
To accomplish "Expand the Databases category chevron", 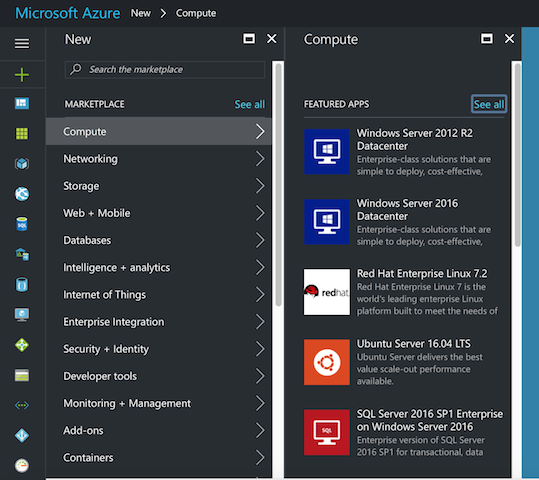I will coord(260,240).
